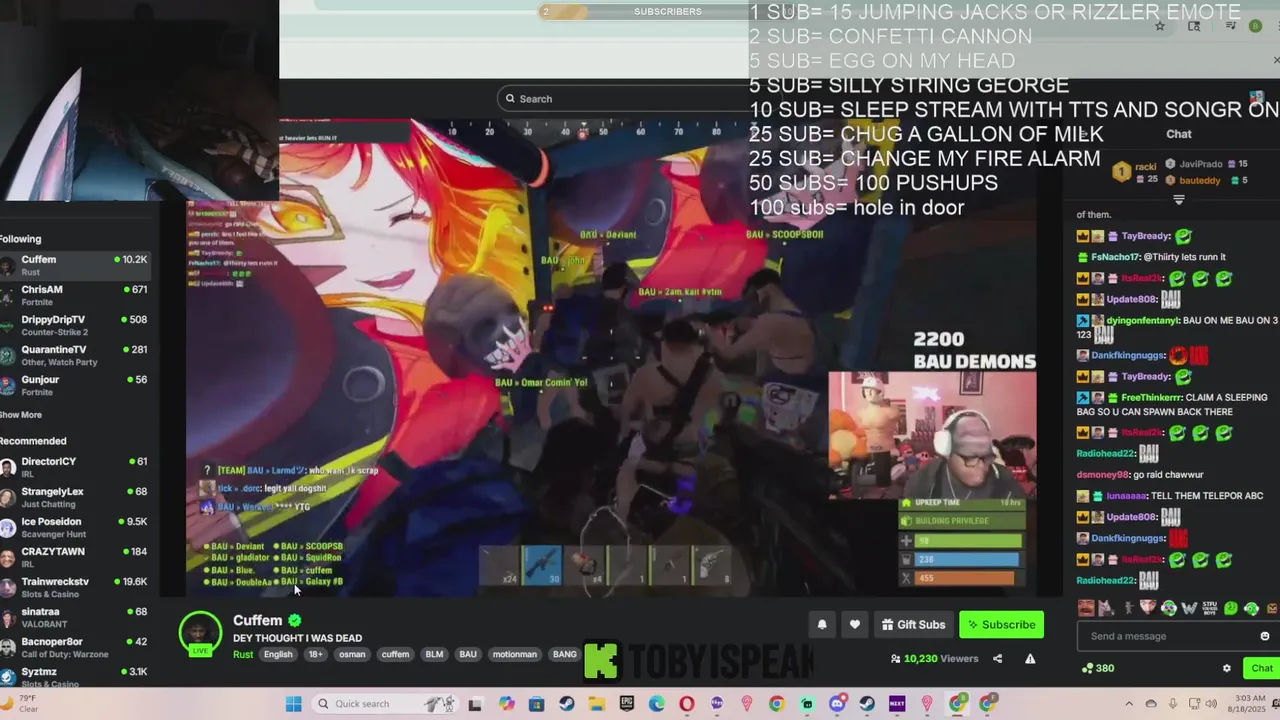Expand the gift leaderboard chevron in chat
1280x720 pixels.
(x=1178, y=200)
